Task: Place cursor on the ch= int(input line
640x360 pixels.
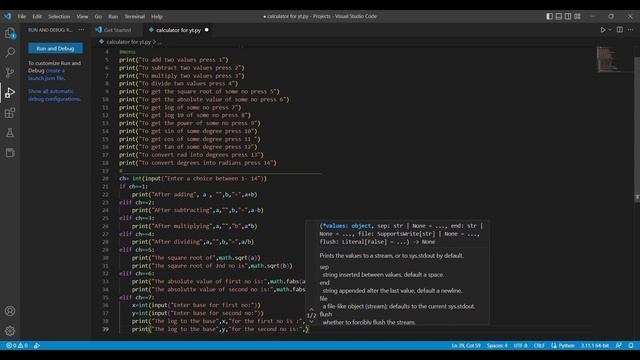Action: pyautogui.click(x=193, y=178)
